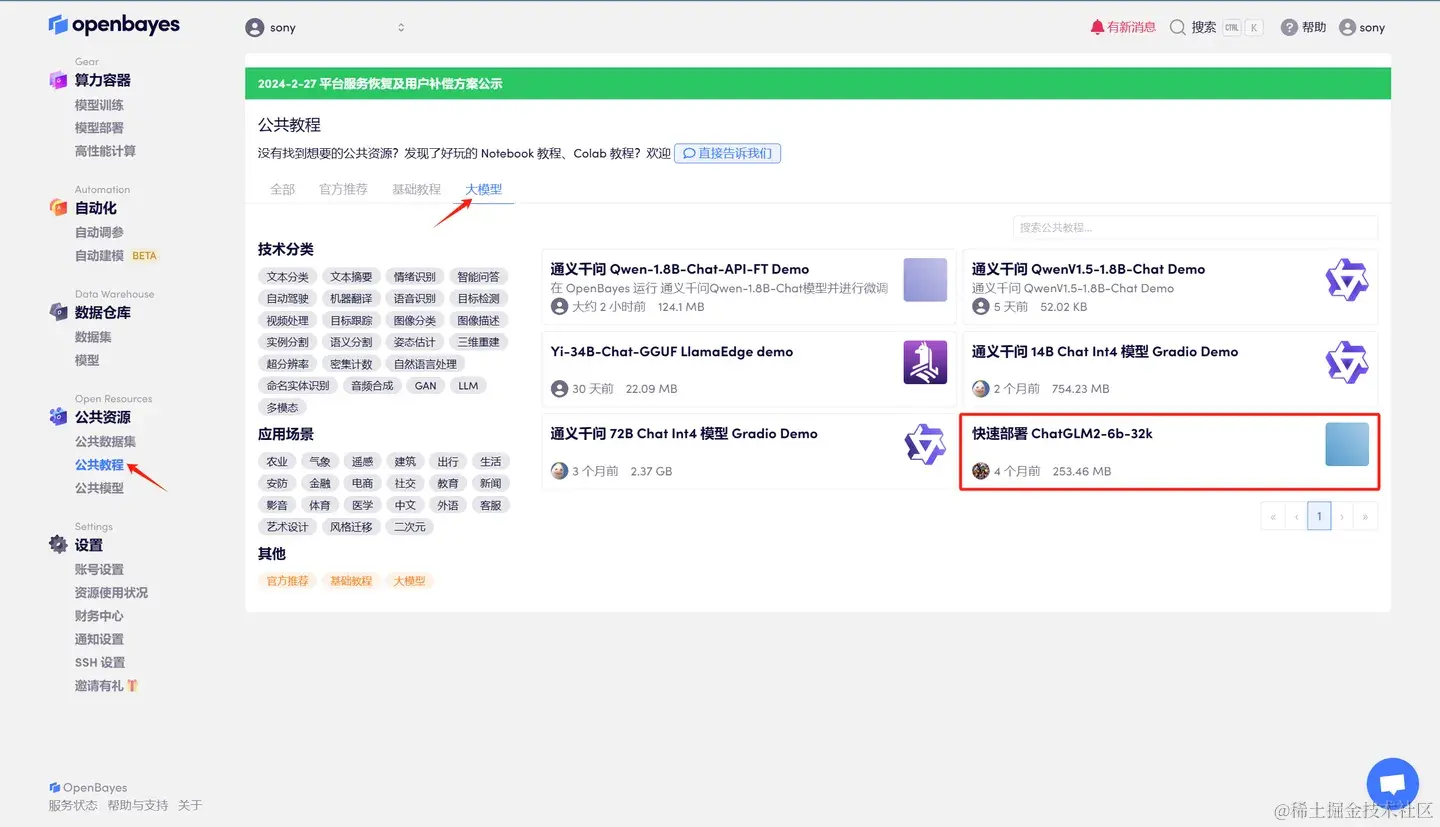This screenshot has height=827, width=1440.
Task: Click the gift icon beside 邀请有礼
Action: click(x=132, y=685)
